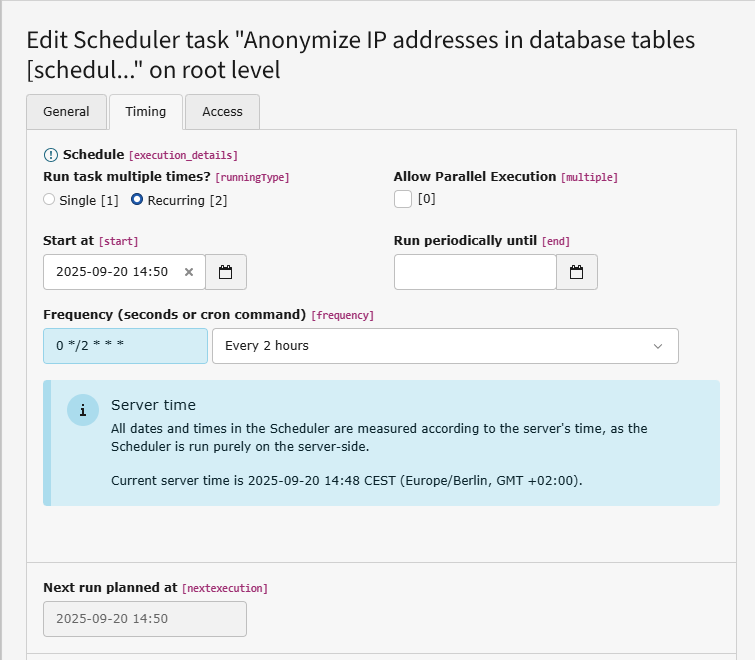Click the Run periodically until input field
Image resolution: width=755 pixels, height=660 pixels.
[x=475, y=272]
